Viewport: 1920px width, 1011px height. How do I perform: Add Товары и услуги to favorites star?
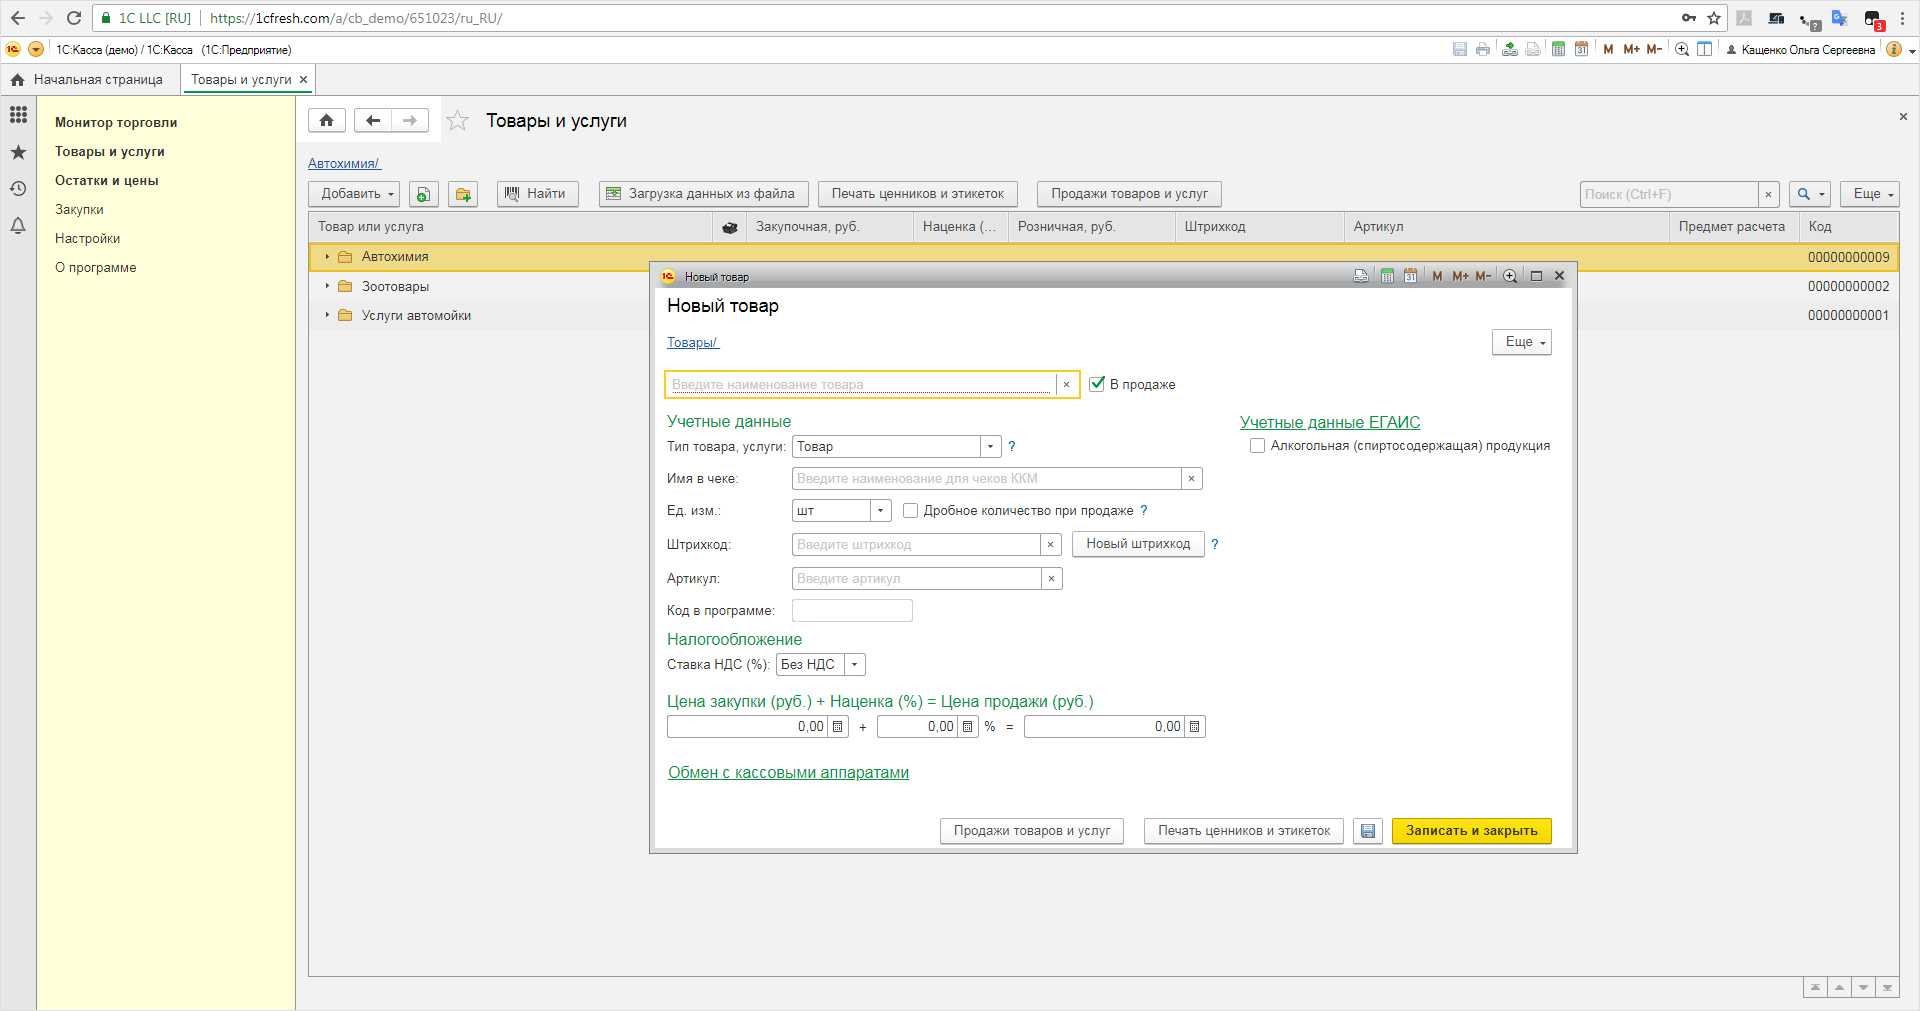457,121
